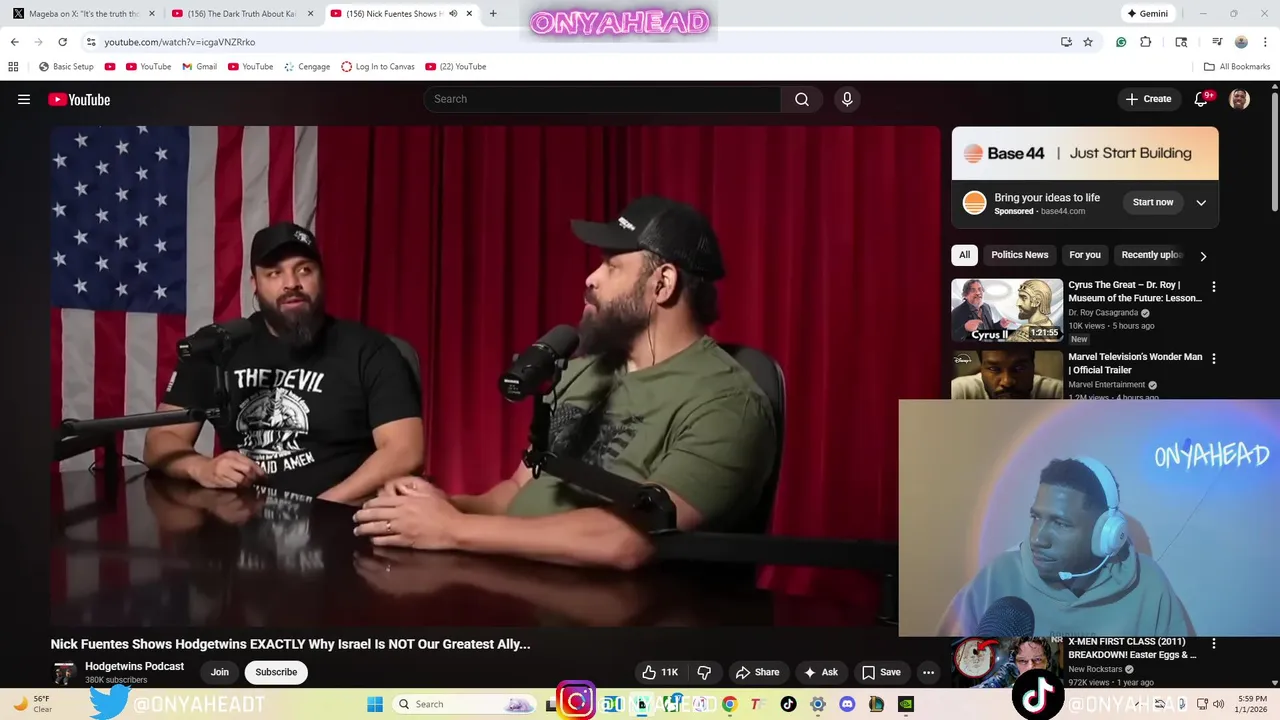Open options for Cyrus The Great video
The image size is (1280, 720).
pyautogui.click(x=1214, y=286)
